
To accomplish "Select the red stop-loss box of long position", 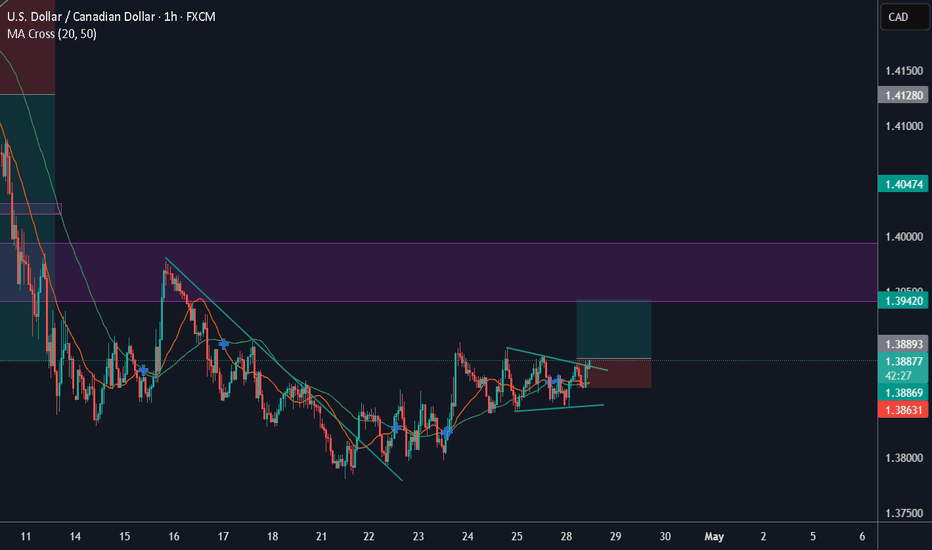I will pyautogui.click(x=614, y=373).
